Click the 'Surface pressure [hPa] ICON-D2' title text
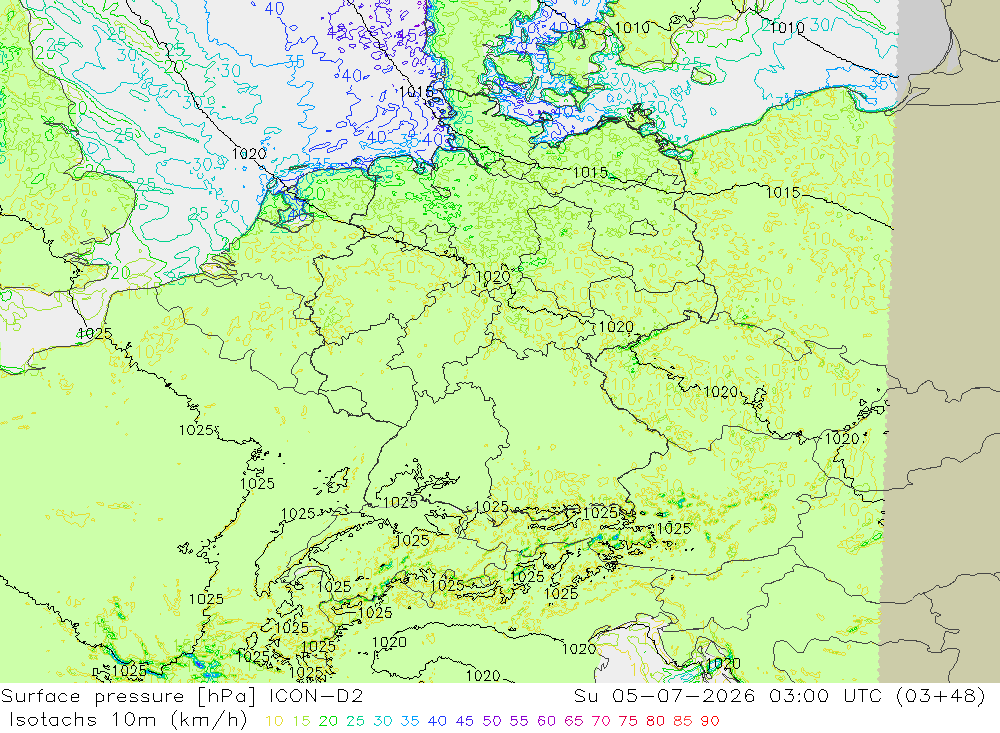The height and width of the screenshot is (733, 1000). (x=182, y=696)
